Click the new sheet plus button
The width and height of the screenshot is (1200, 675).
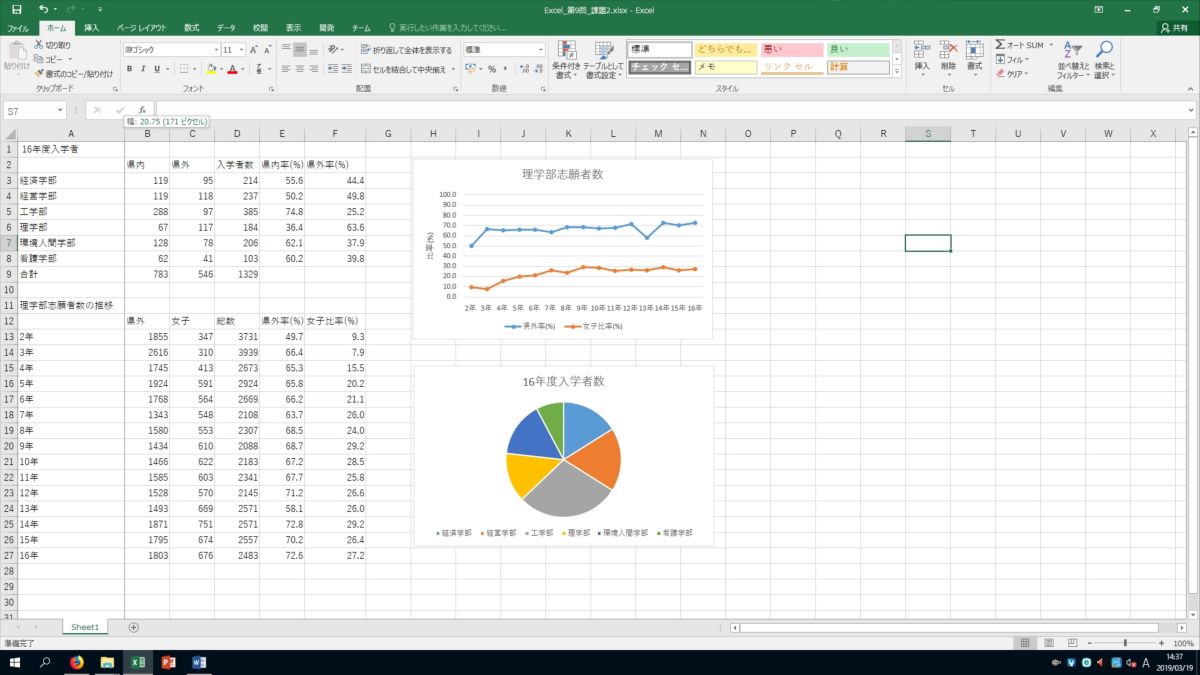(x=134, y=627)
